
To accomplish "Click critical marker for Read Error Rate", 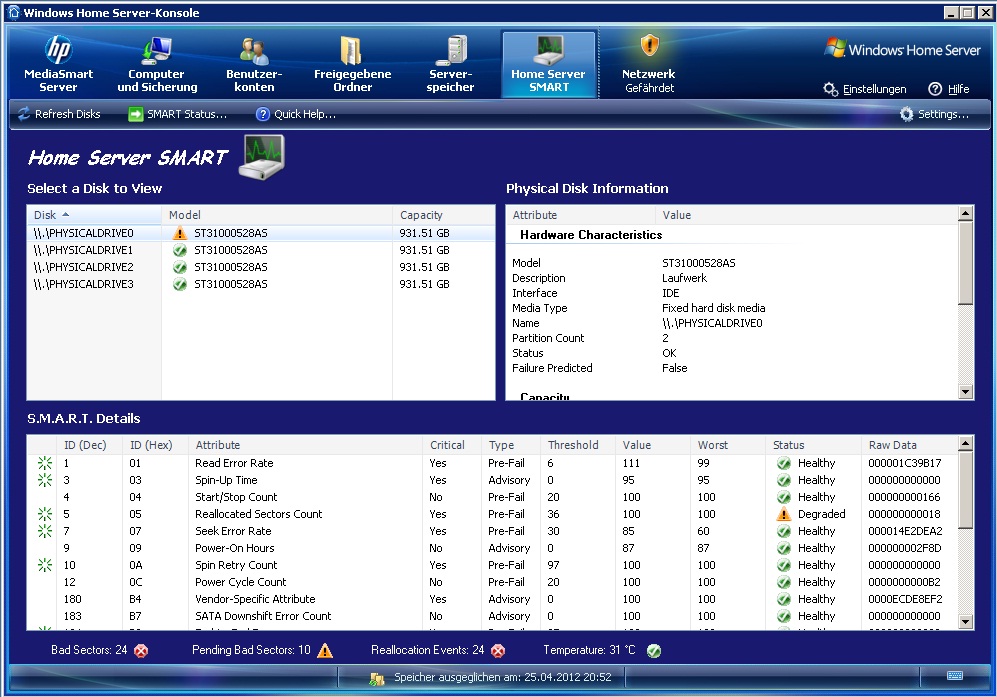I will (x=45, y=463).
